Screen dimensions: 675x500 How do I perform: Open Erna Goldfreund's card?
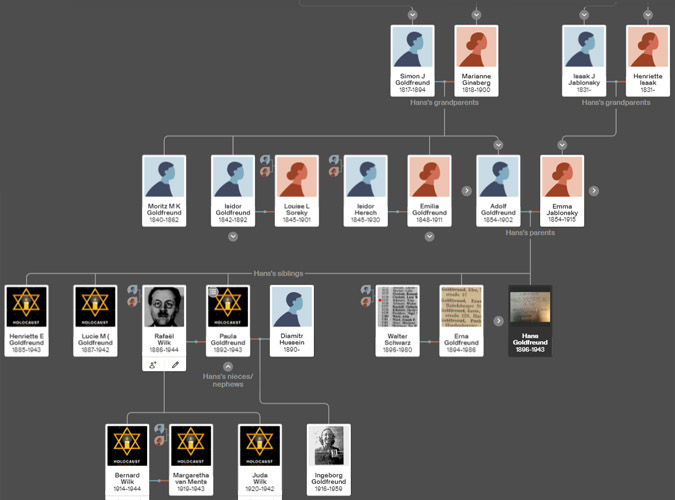461,321
